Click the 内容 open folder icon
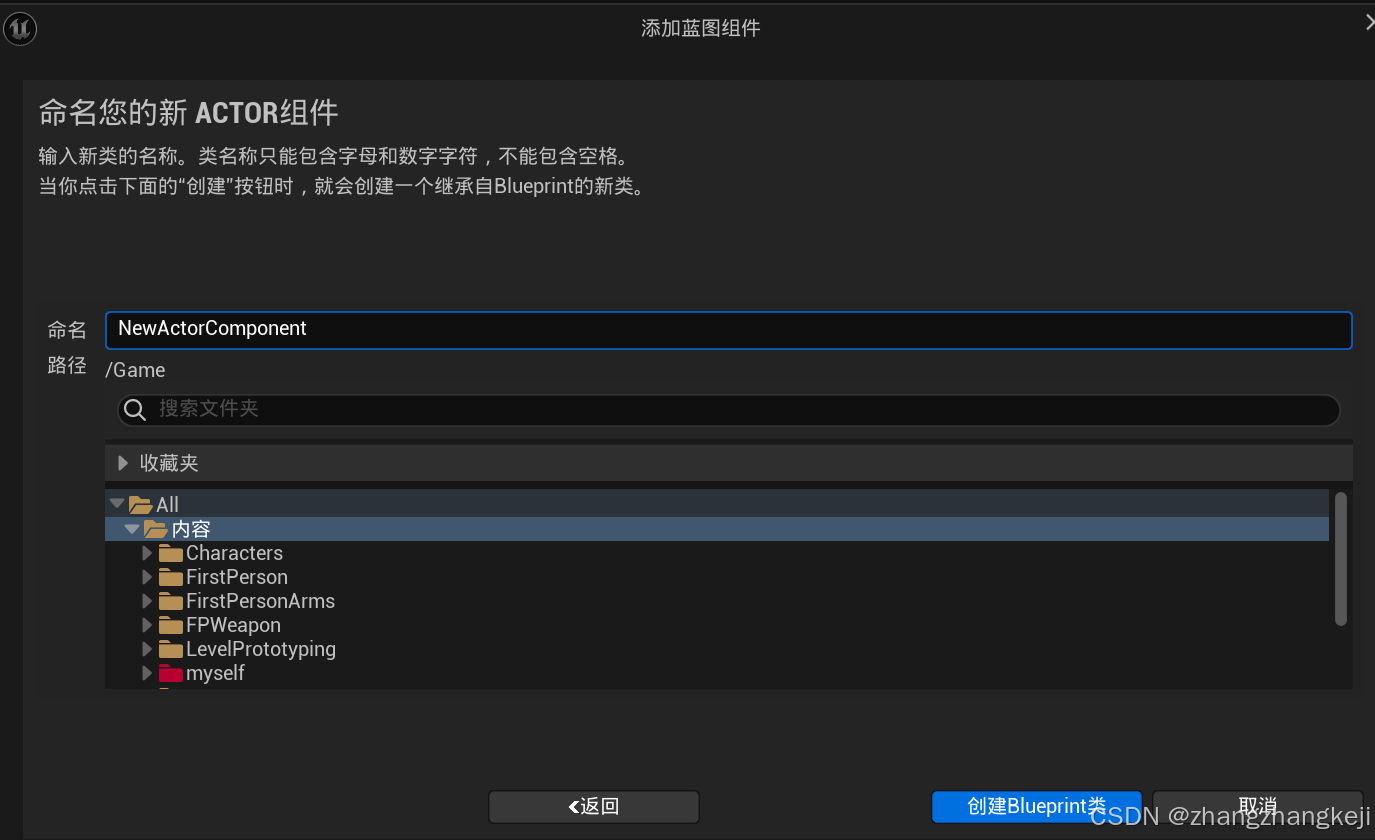1375x840 pixels. tap(155, 529)
